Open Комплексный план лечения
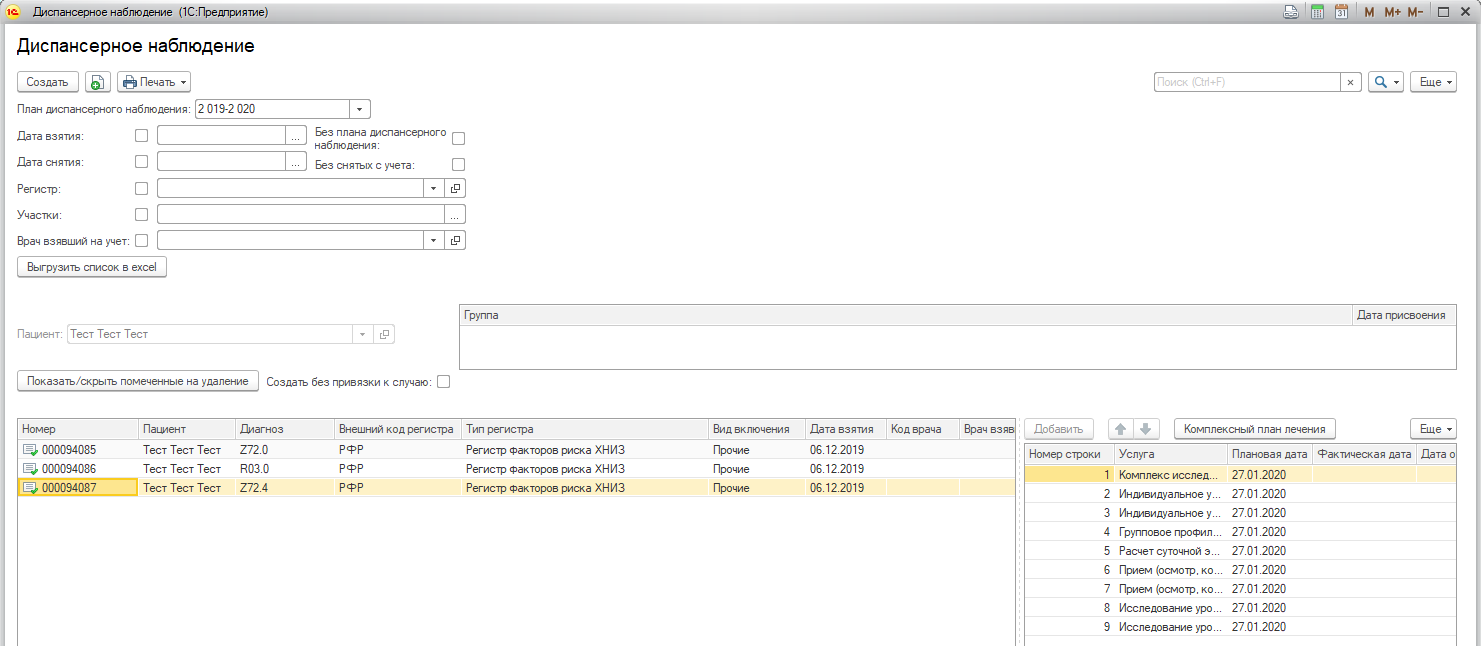This screenshot has height=646, width=1481. click(x=1254, y=429)
